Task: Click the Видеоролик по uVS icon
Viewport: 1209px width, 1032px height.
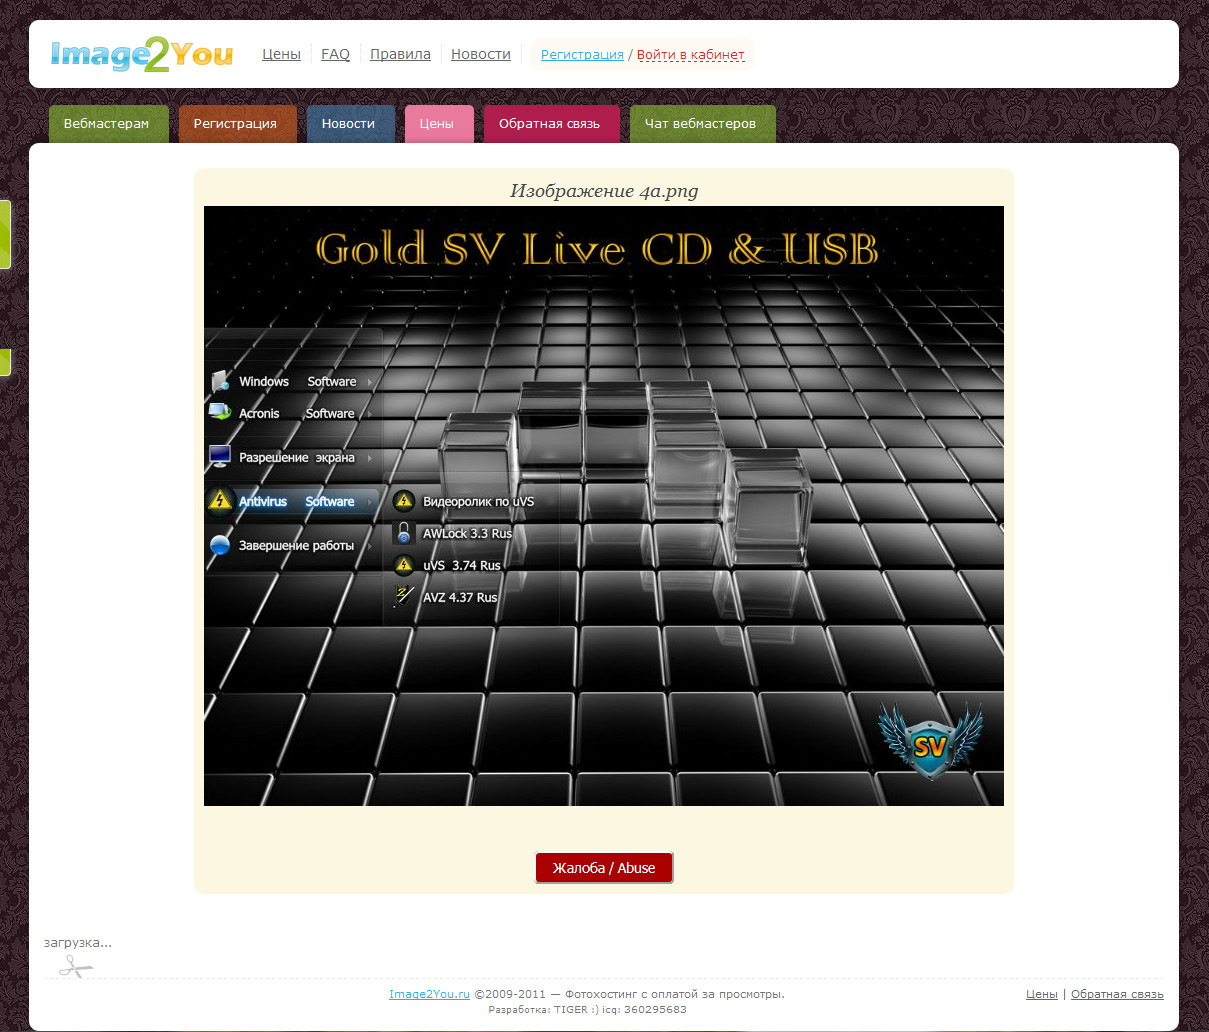Action: tap(404, 501)
